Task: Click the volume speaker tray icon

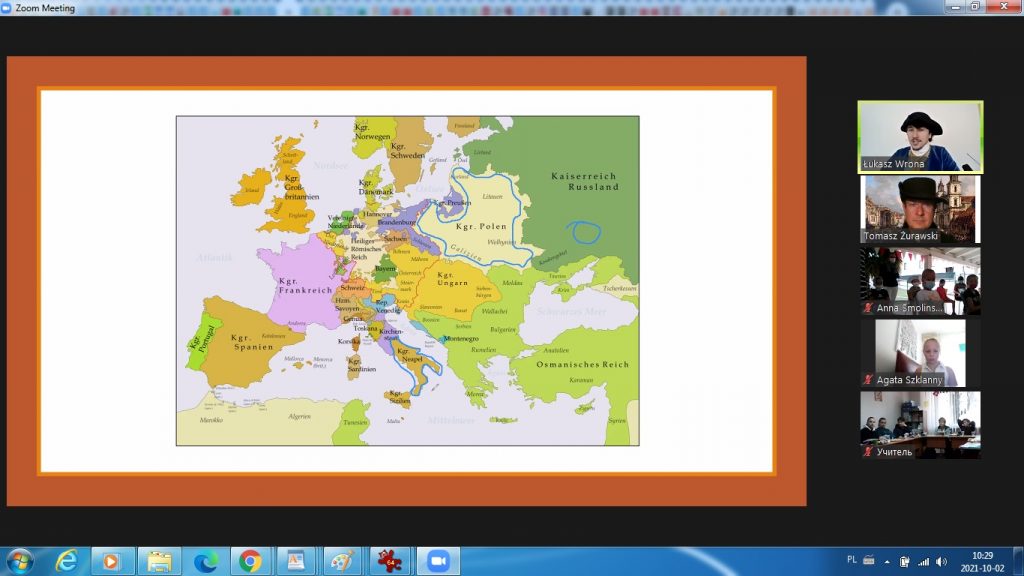Action: [941, 561]
